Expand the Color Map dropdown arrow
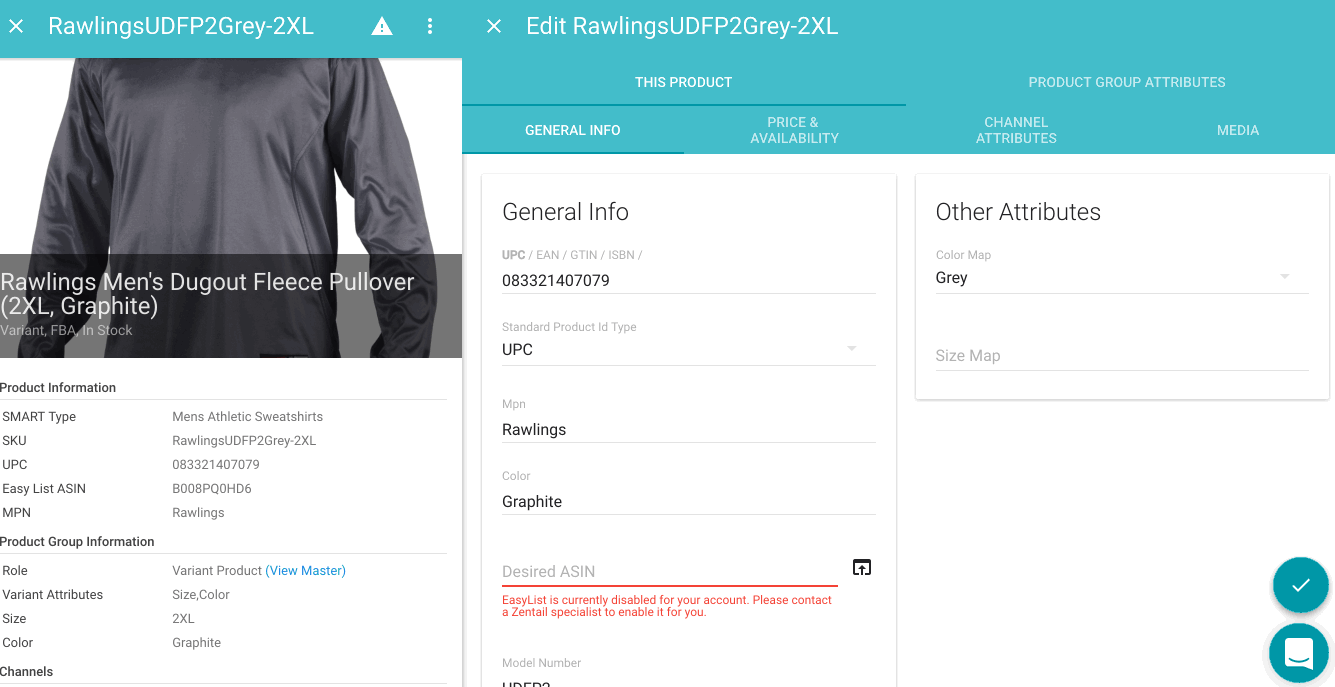The image size is (1335, 687). 1285,277
